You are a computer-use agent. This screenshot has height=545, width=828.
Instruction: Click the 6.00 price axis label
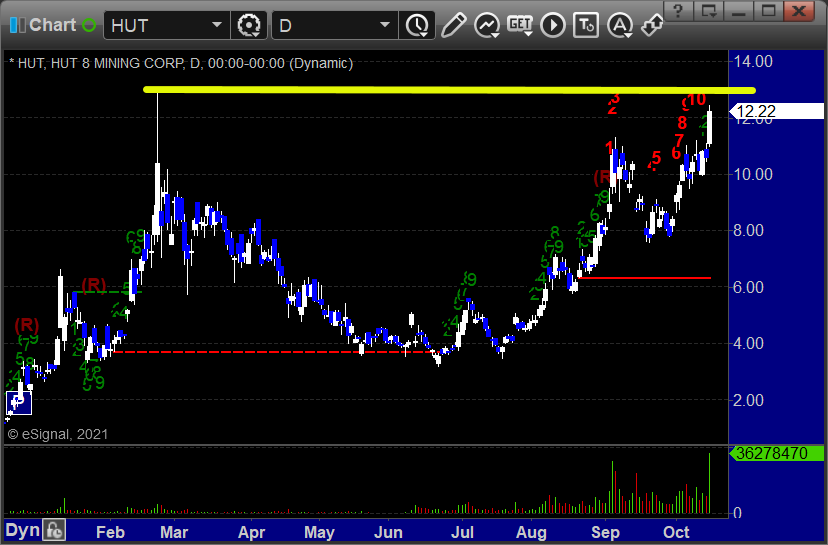(749, 287)
